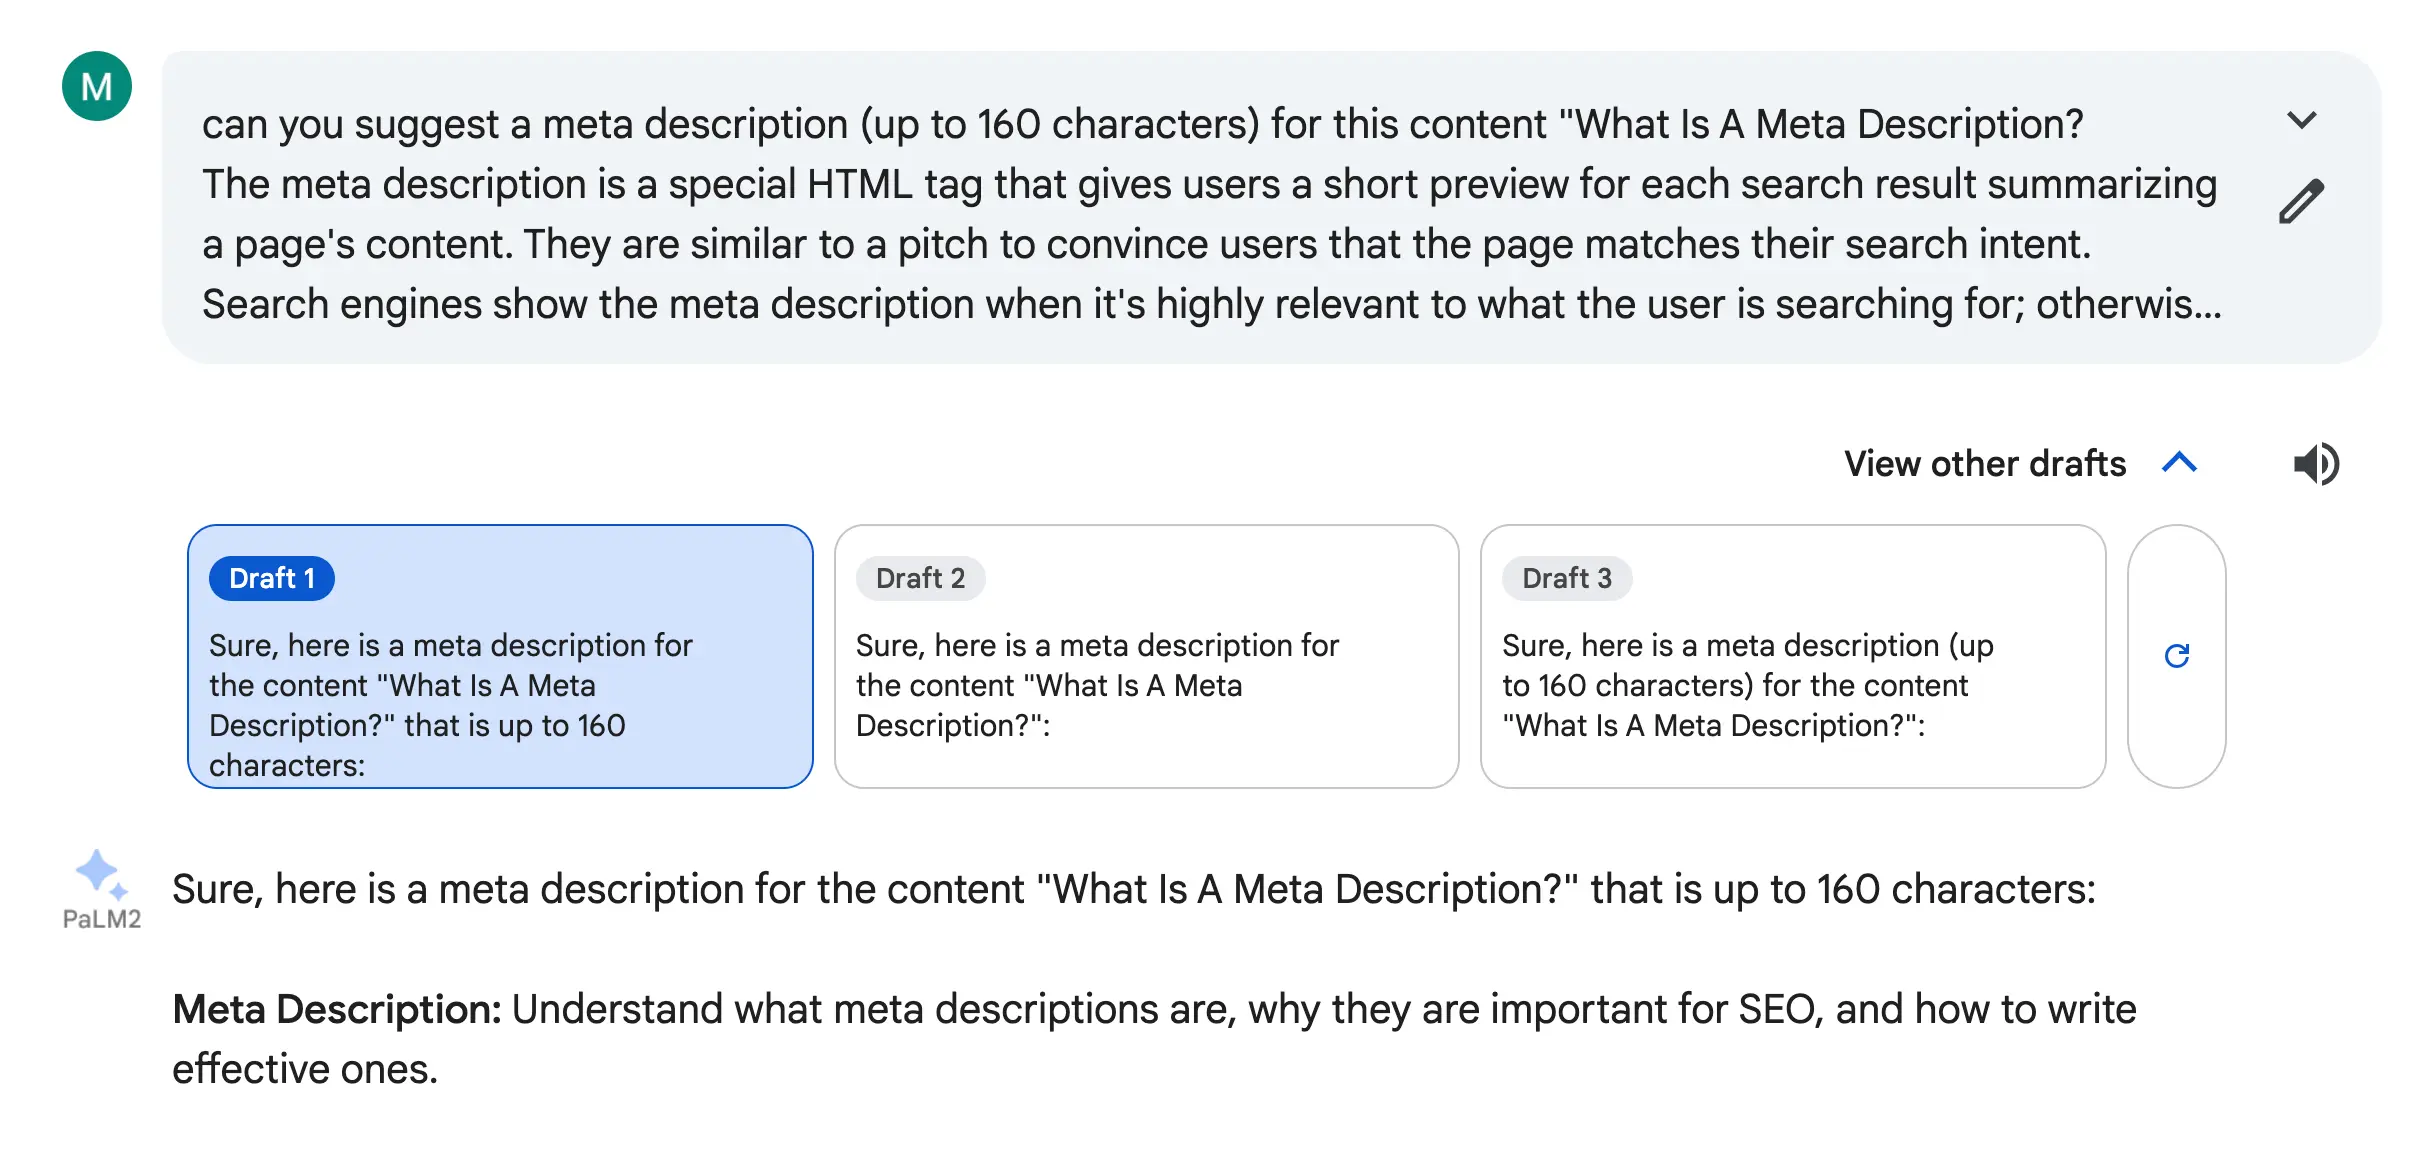Click the bold "Meta Description:" label
Screen dimensions: 2436x1170
(x=337, y=1010)
